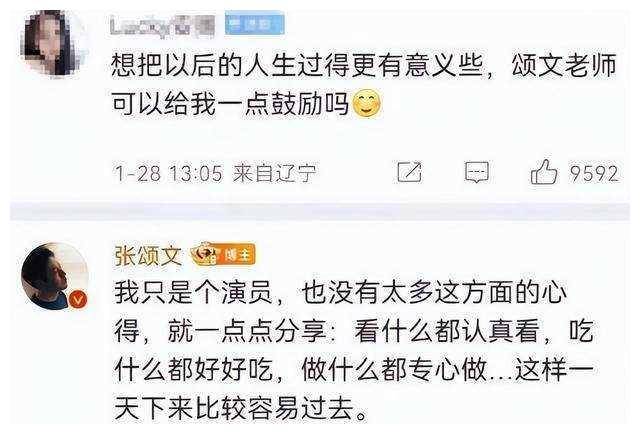The height and width of the screenshot is (434, 640).
Task: Click the smiling emoji in the comment
Action: point(367,104)
